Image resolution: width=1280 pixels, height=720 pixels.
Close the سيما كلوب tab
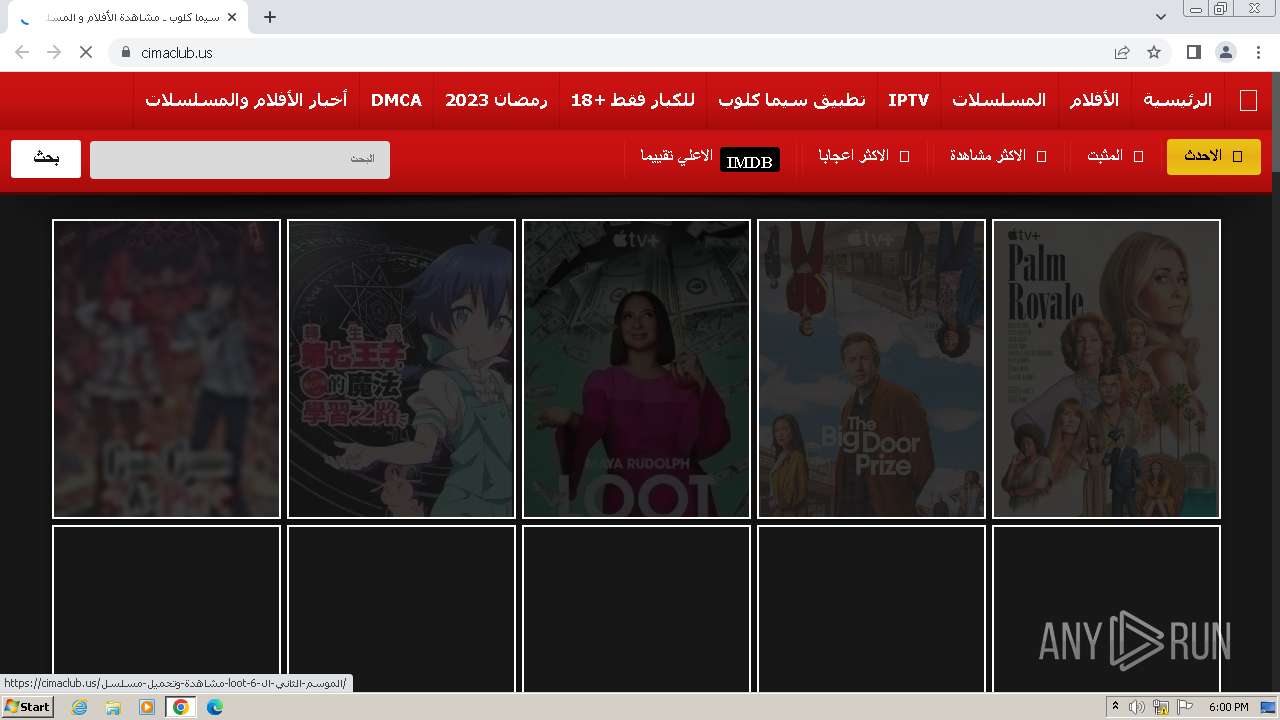pos(232,17)
